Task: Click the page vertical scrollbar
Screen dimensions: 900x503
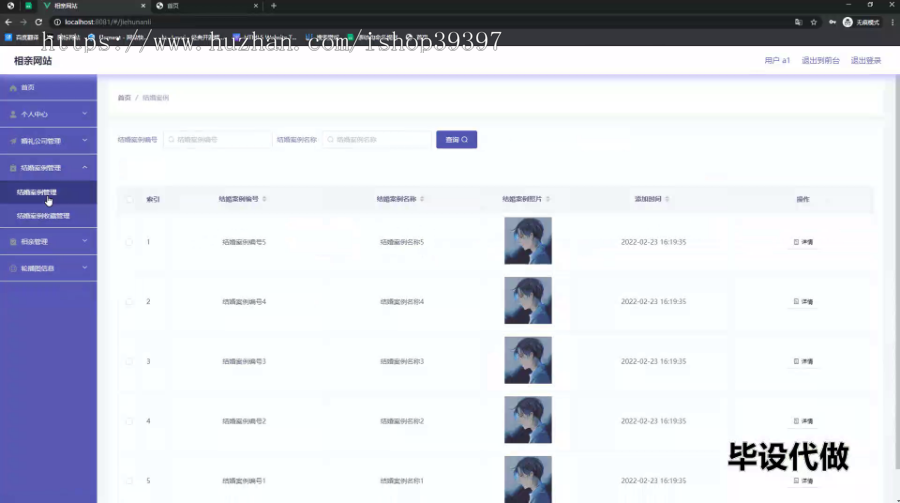Action: coord(897,270)
